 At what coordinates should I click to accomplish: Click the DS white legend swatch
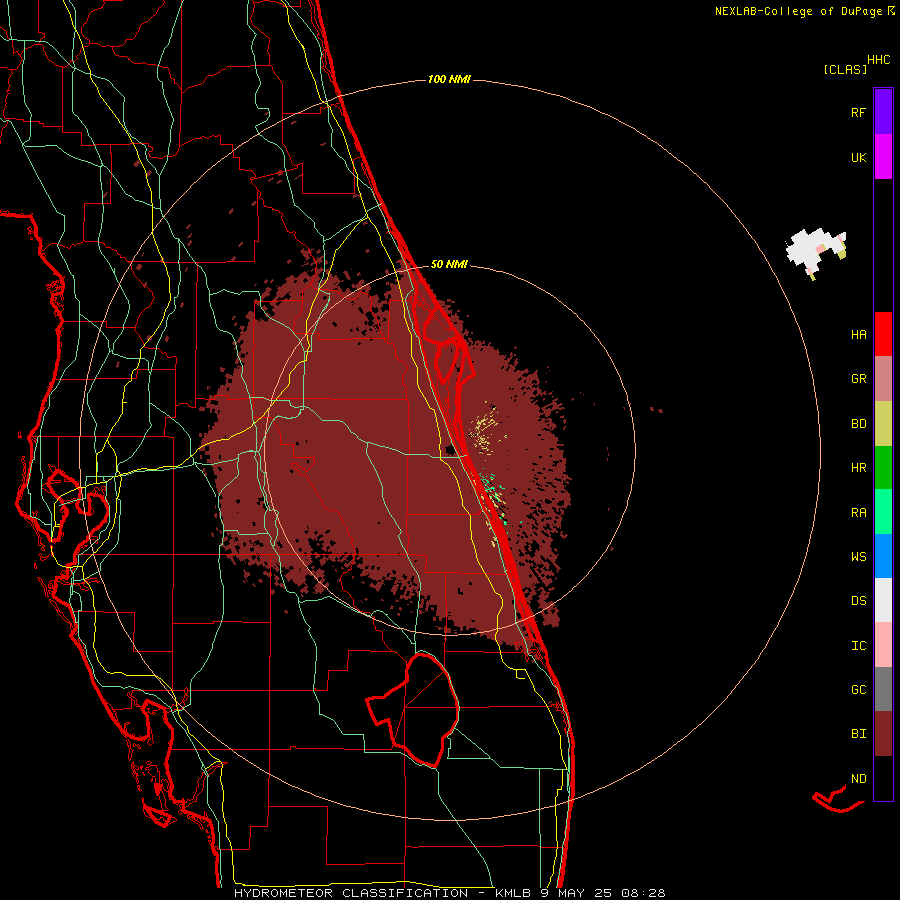(883, 600)
